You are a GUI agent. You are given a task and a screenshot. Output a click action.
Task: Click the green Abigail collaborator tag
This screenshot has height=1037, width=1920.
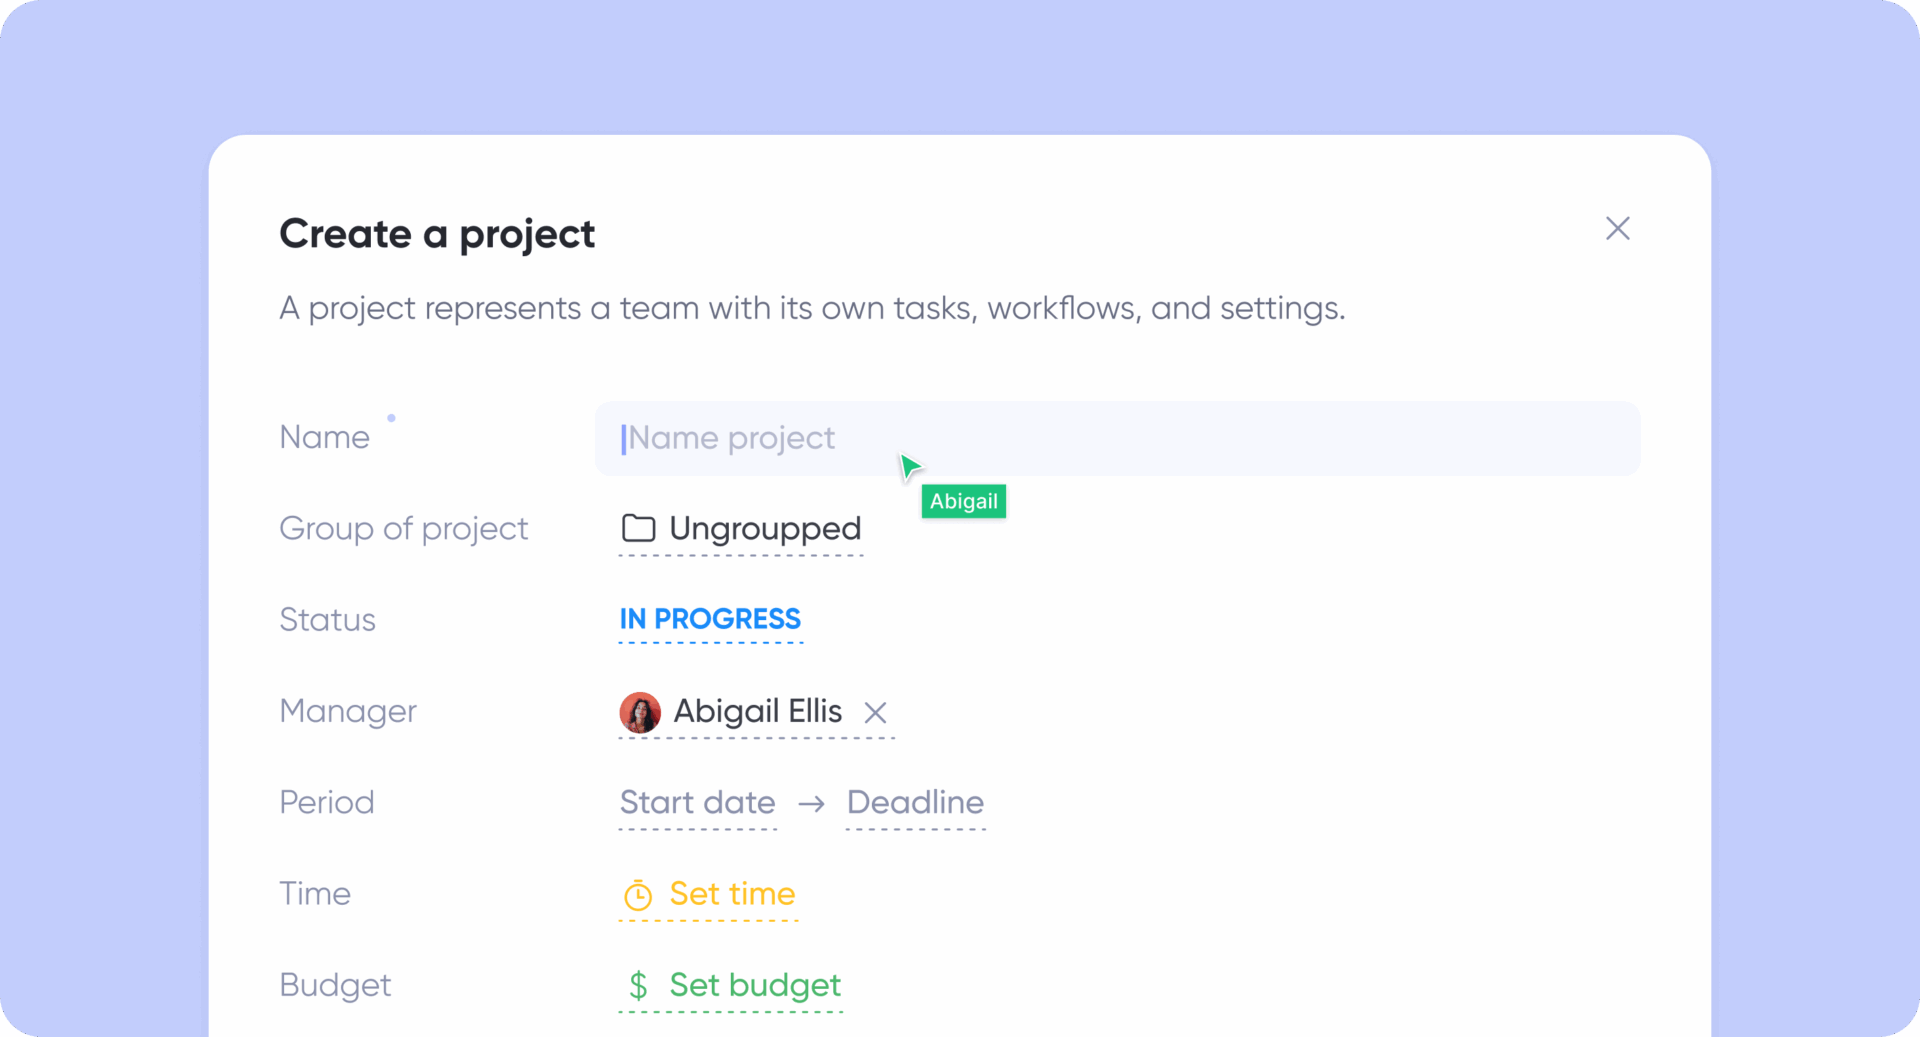[x=963, y=501]
